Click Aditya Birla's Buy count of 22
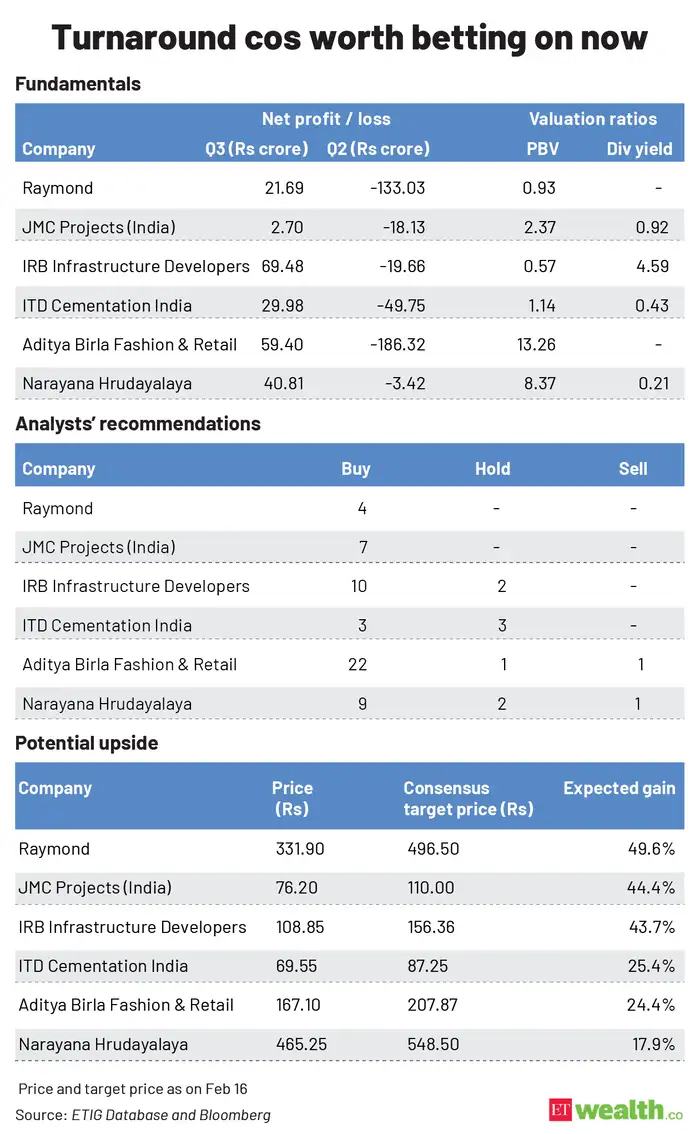This screenshot has width=700, height=1134. [x=357, y=664]
